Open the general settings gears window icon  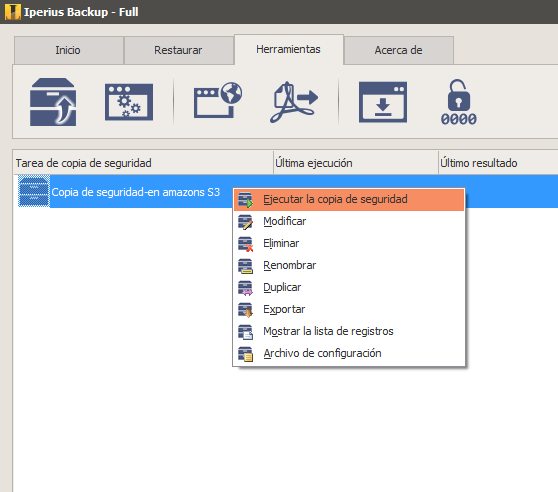coord(129,102)
